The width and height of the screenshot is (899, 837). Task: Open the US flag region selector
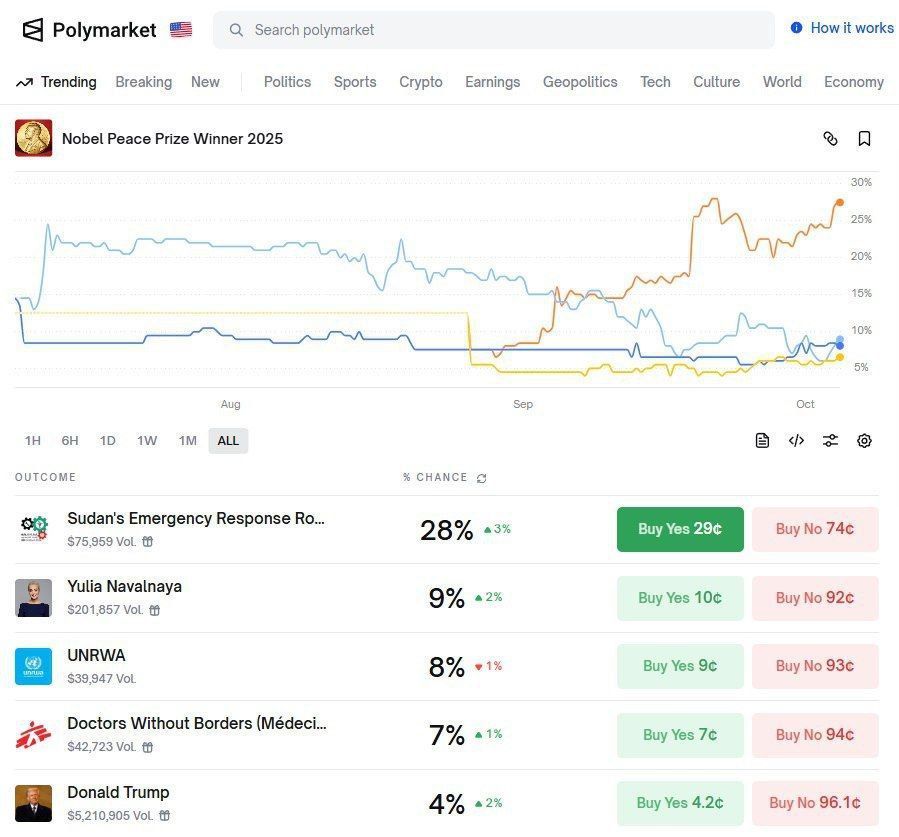[181, 30]
